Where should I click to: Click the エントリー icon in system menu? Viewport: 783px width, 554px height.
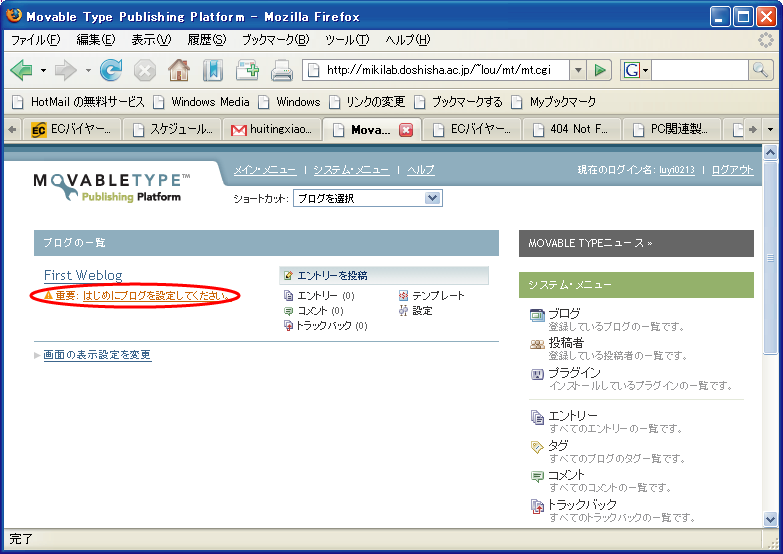click(537, 417)
